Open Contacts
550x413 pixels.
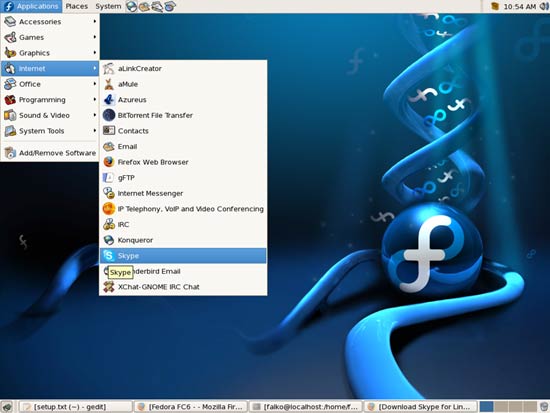[183, 131]
